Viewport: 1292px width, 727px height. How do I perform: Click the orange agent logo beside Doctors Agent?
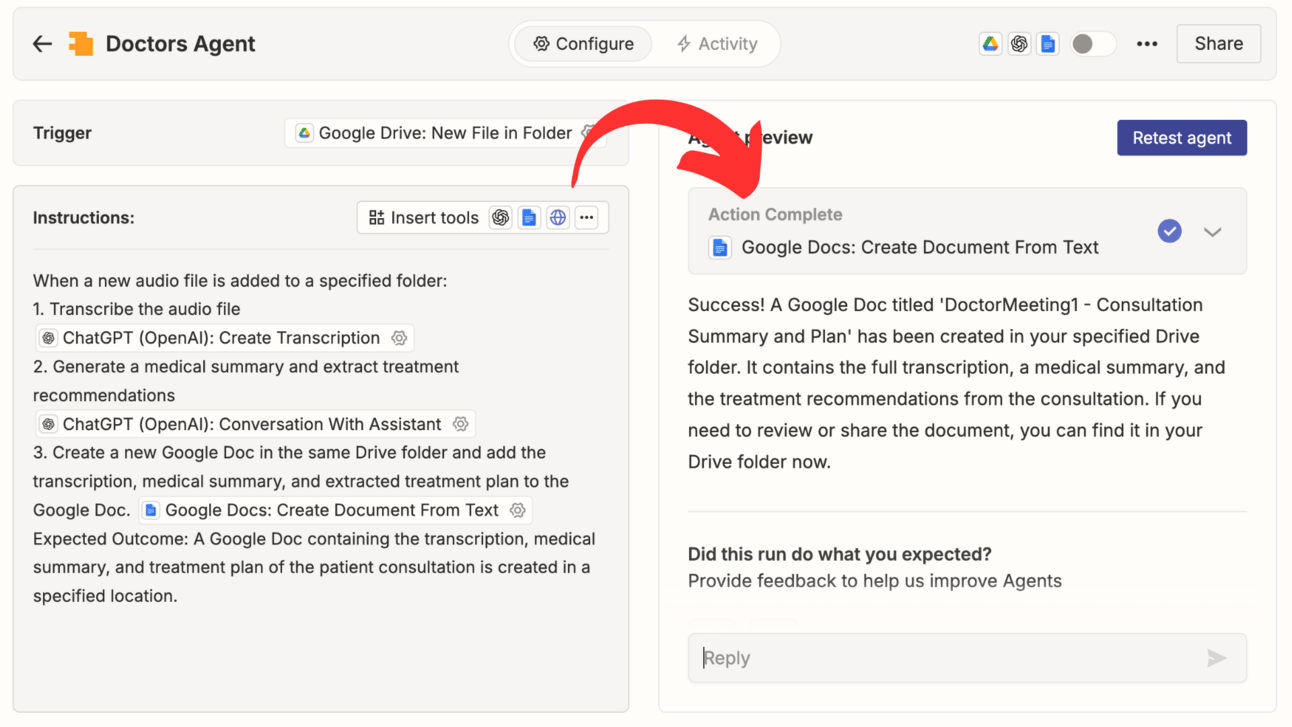pyautogui.click(x=81, y=44)
